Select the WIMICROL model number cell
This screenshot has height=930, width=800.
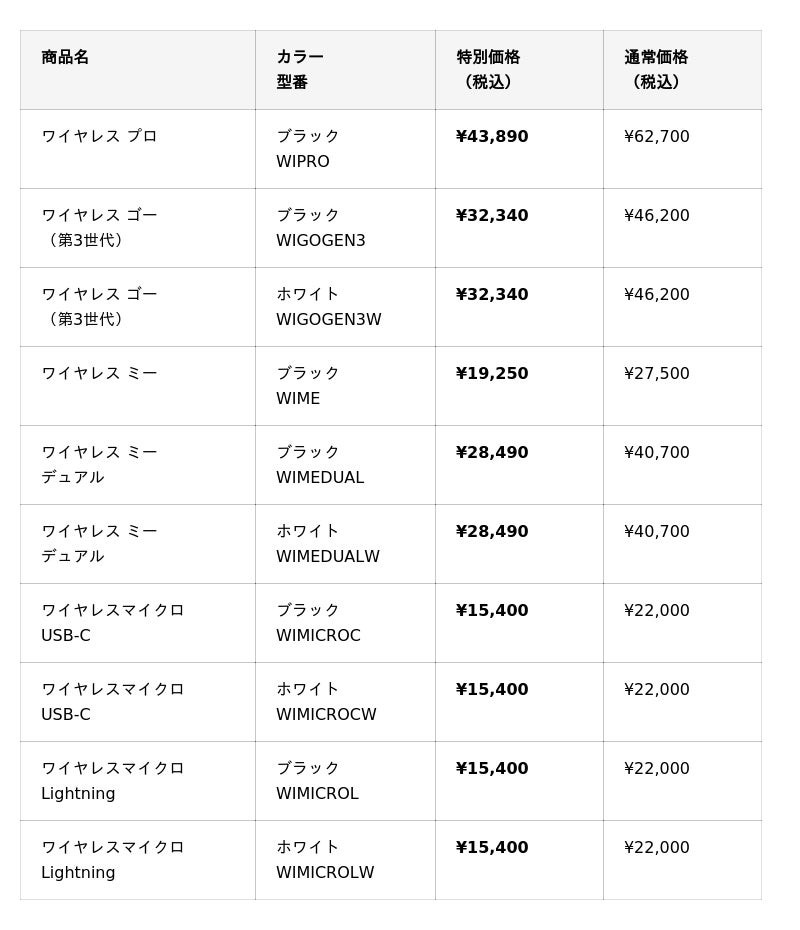pos(317,794)
